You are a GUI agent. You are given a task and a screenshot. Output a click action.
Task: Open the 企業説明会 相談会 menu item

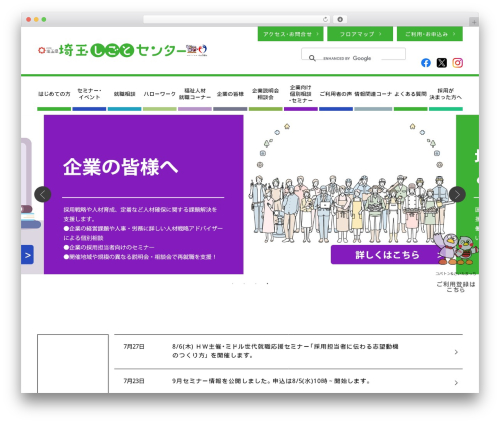click(265, 94)
